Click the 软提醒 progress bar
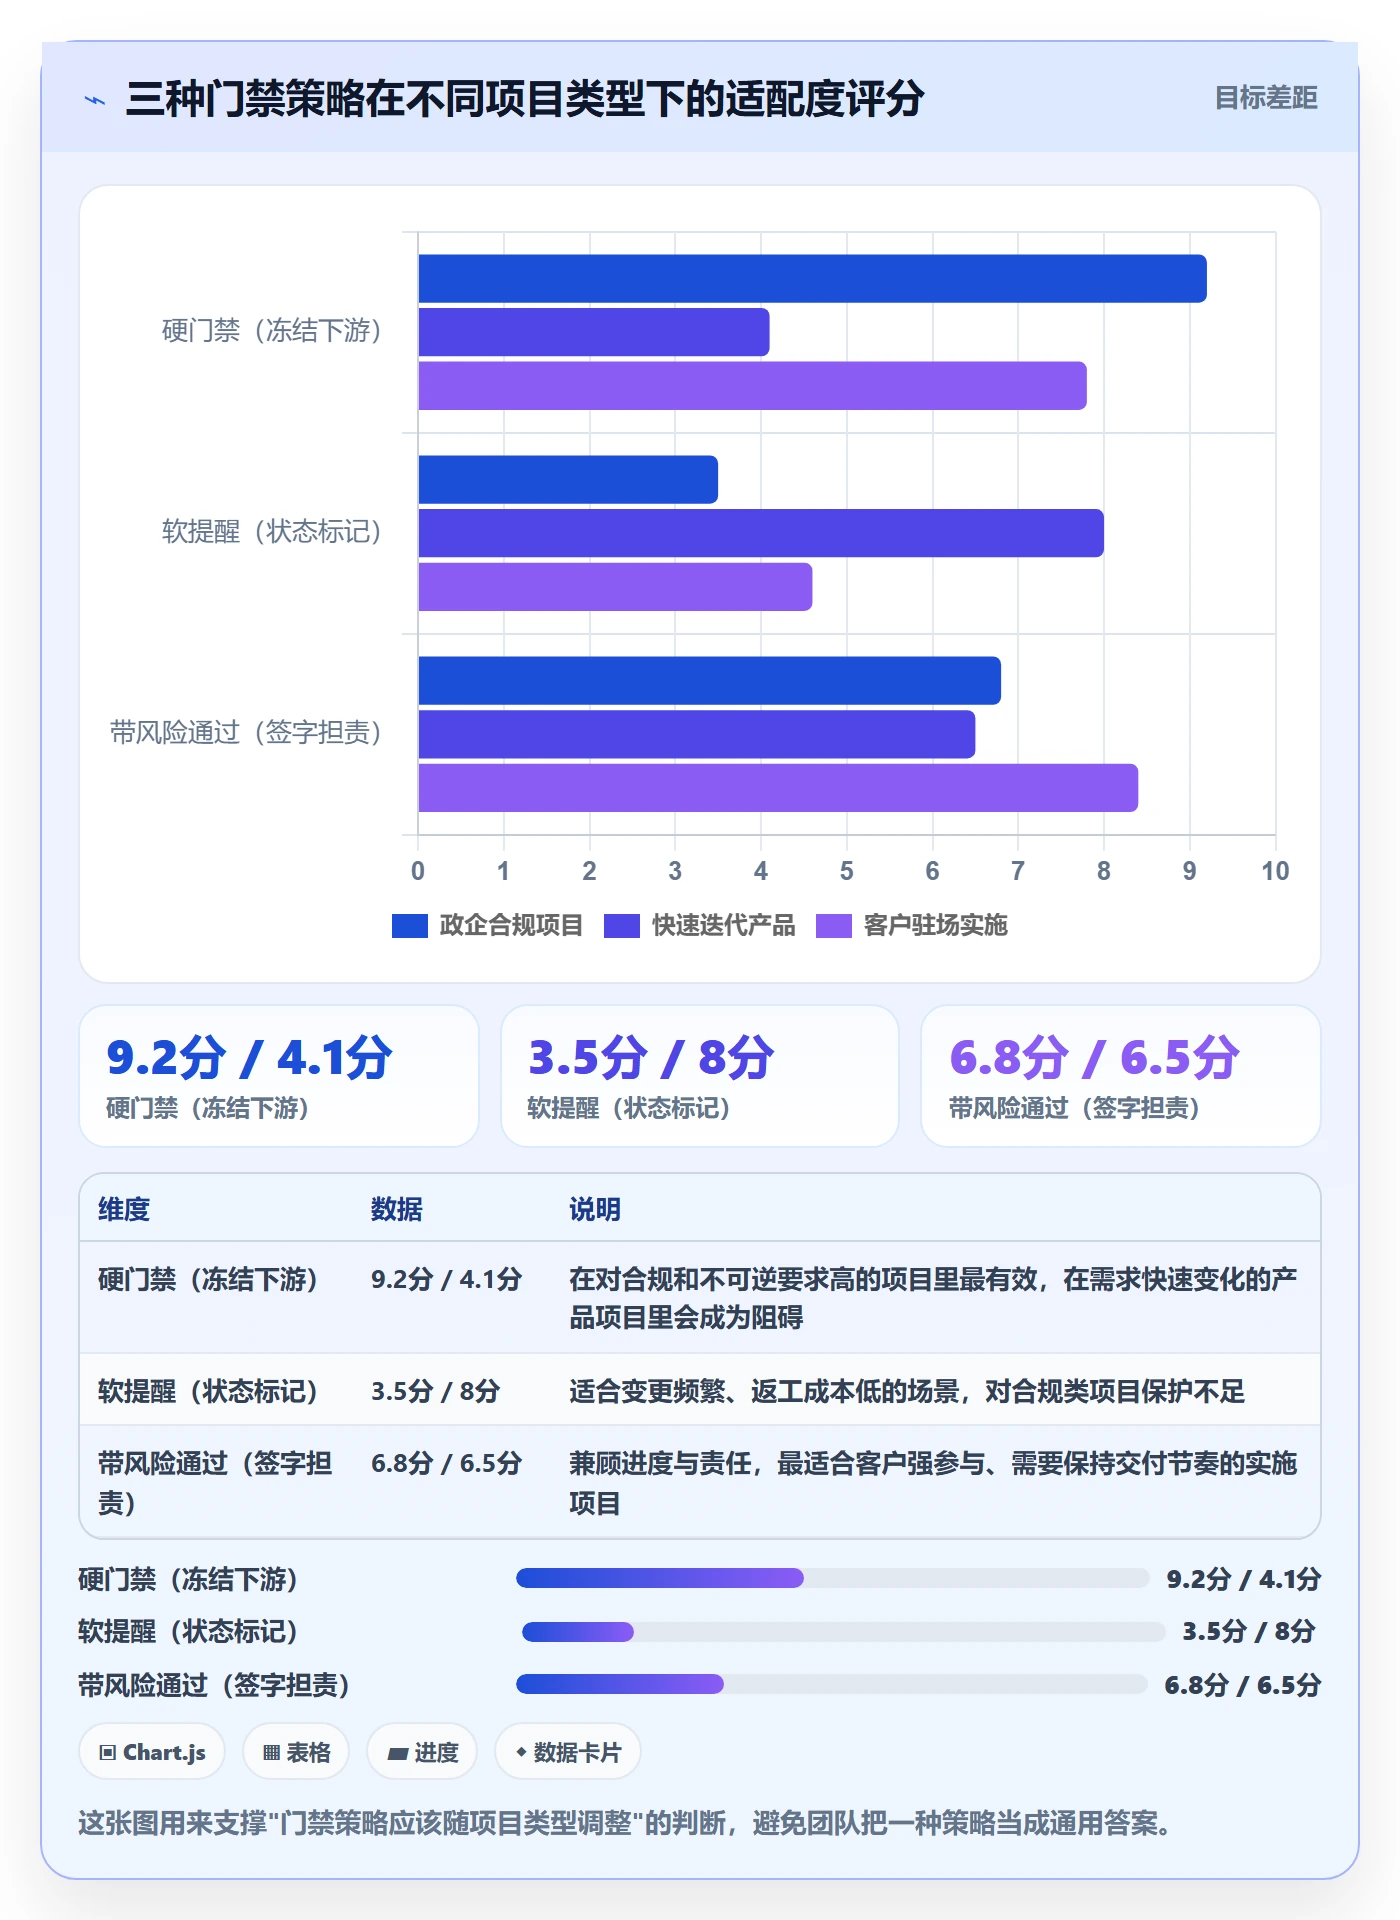 click(x=843, y=1632)
